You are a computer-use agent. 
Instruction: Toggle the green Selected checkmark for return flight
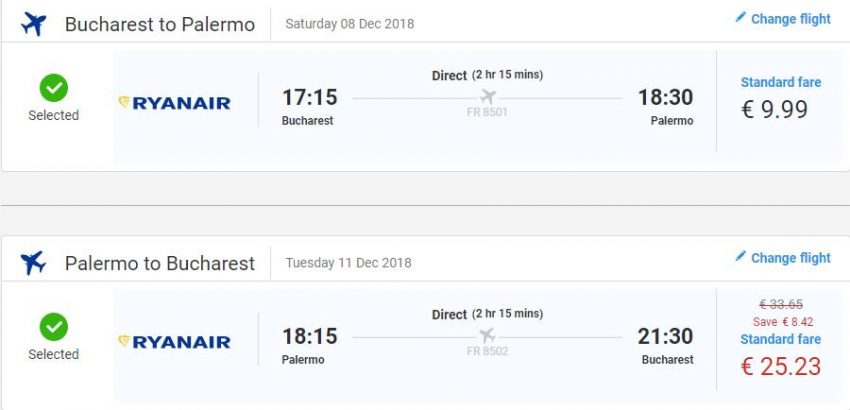pos(53,328)
